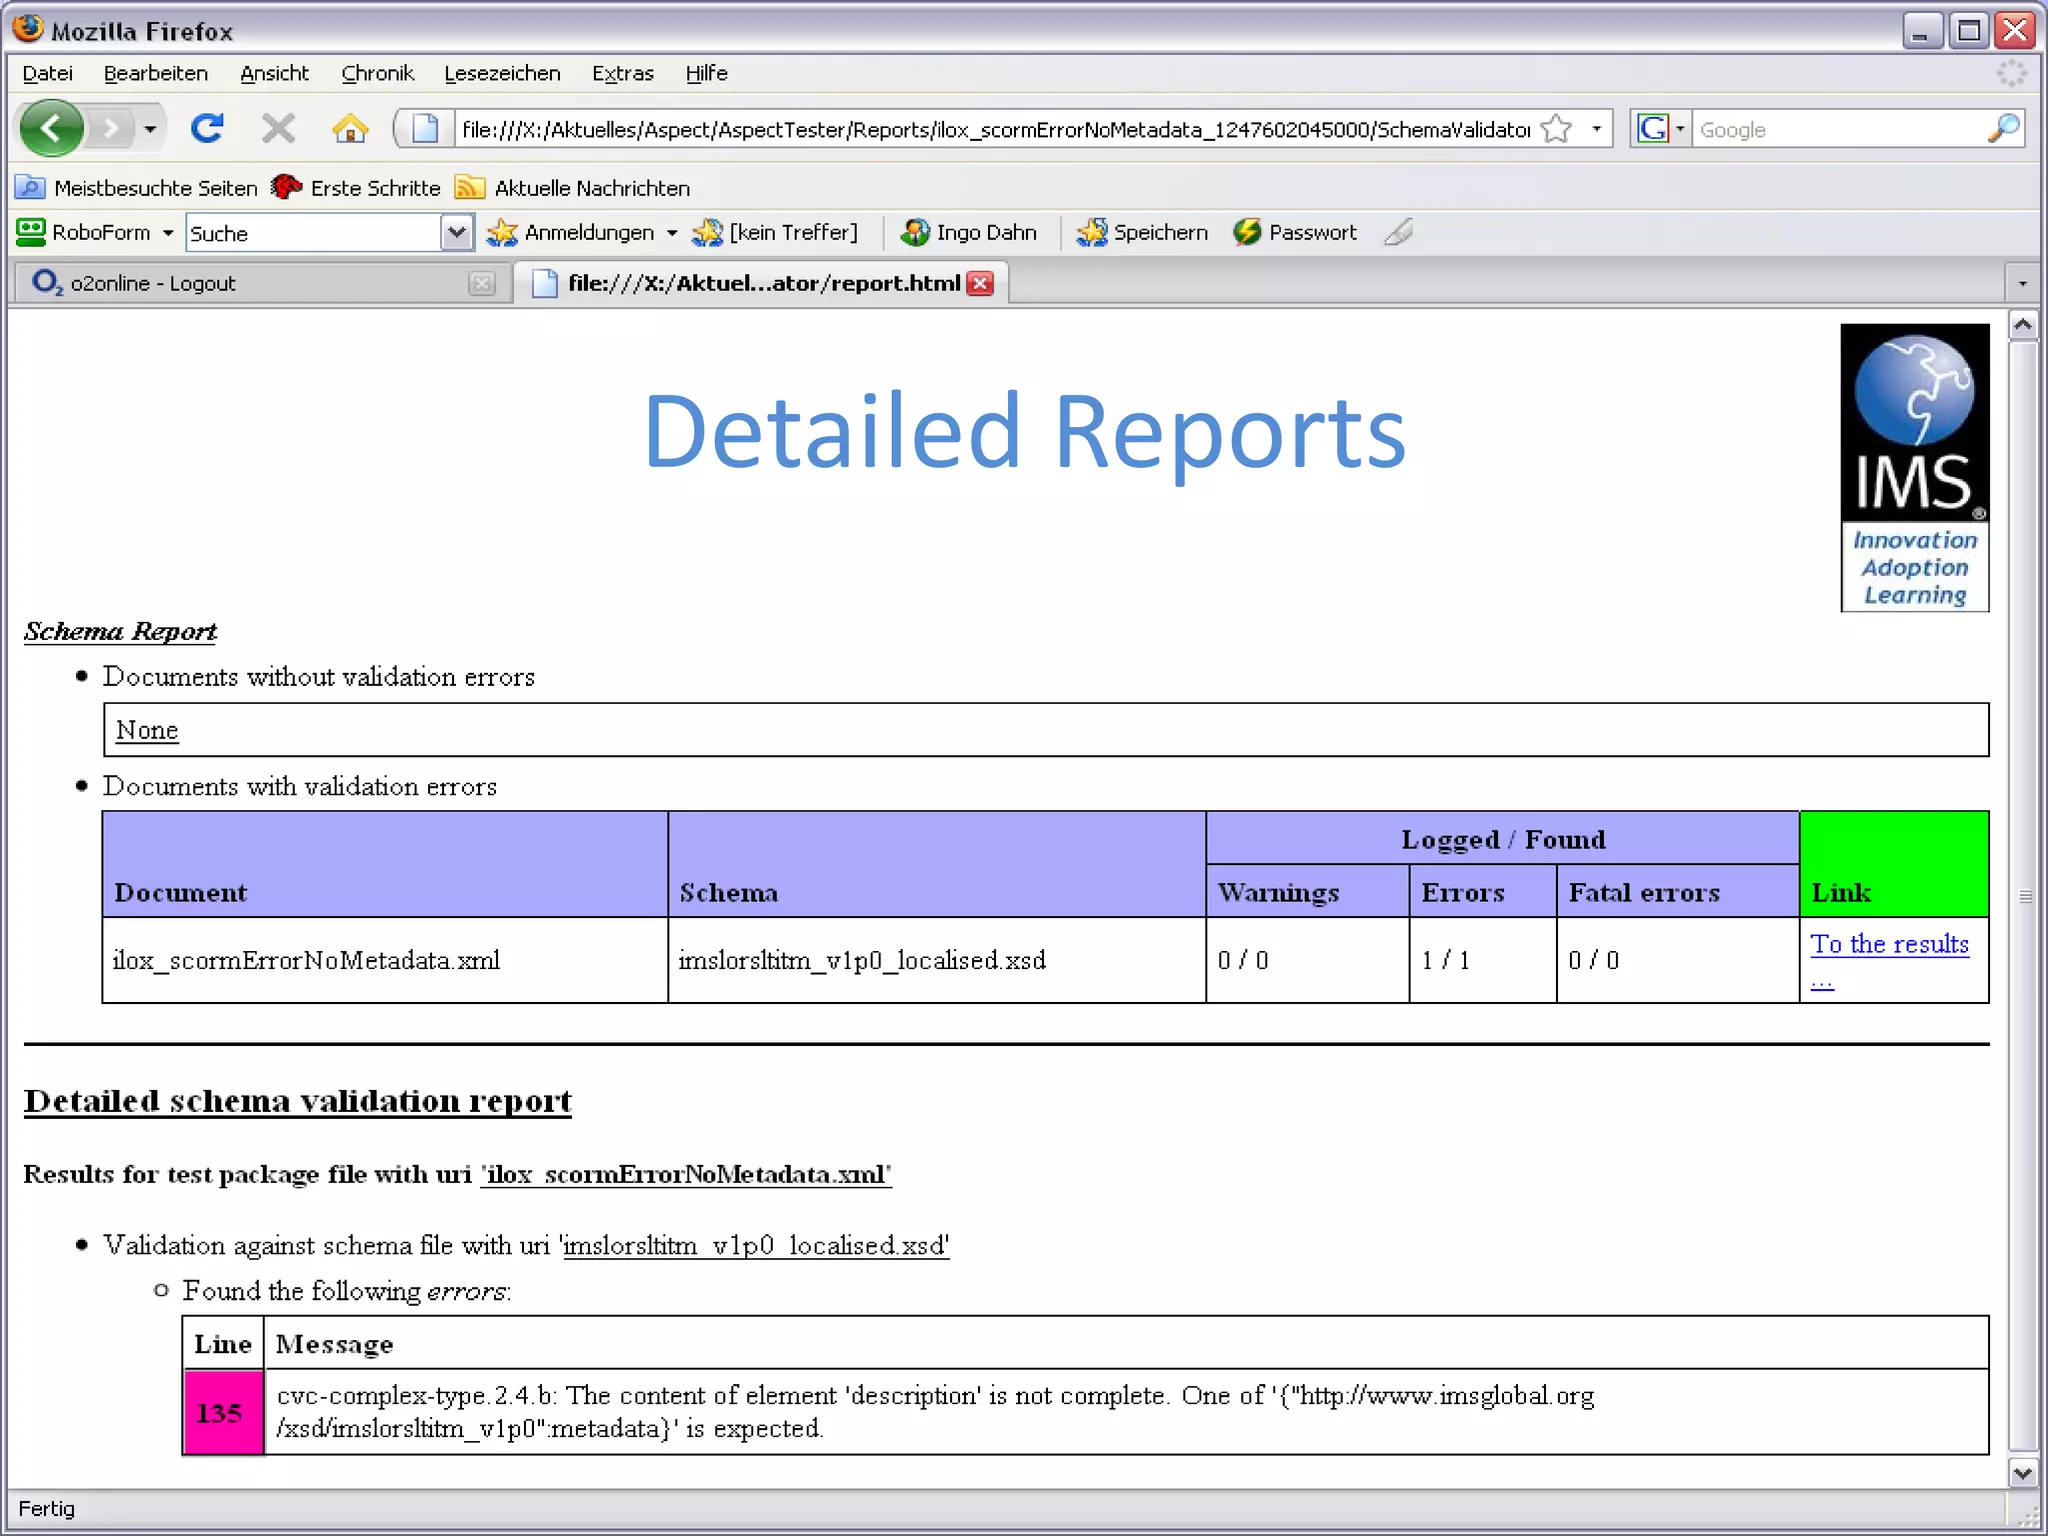Open the RoboForm Suche combo dropdown

pyautogui.click(x=456, y=233)
